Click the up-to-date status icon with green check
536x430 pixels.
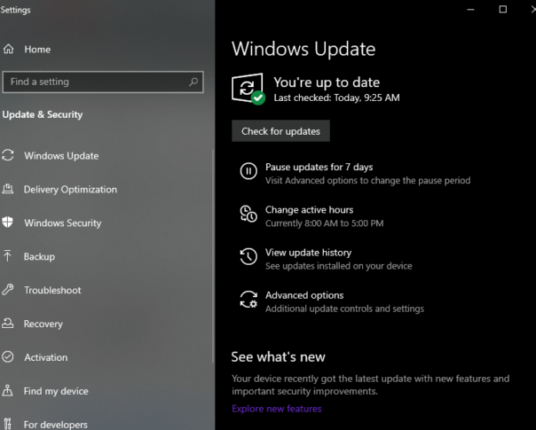click(249, 89)
